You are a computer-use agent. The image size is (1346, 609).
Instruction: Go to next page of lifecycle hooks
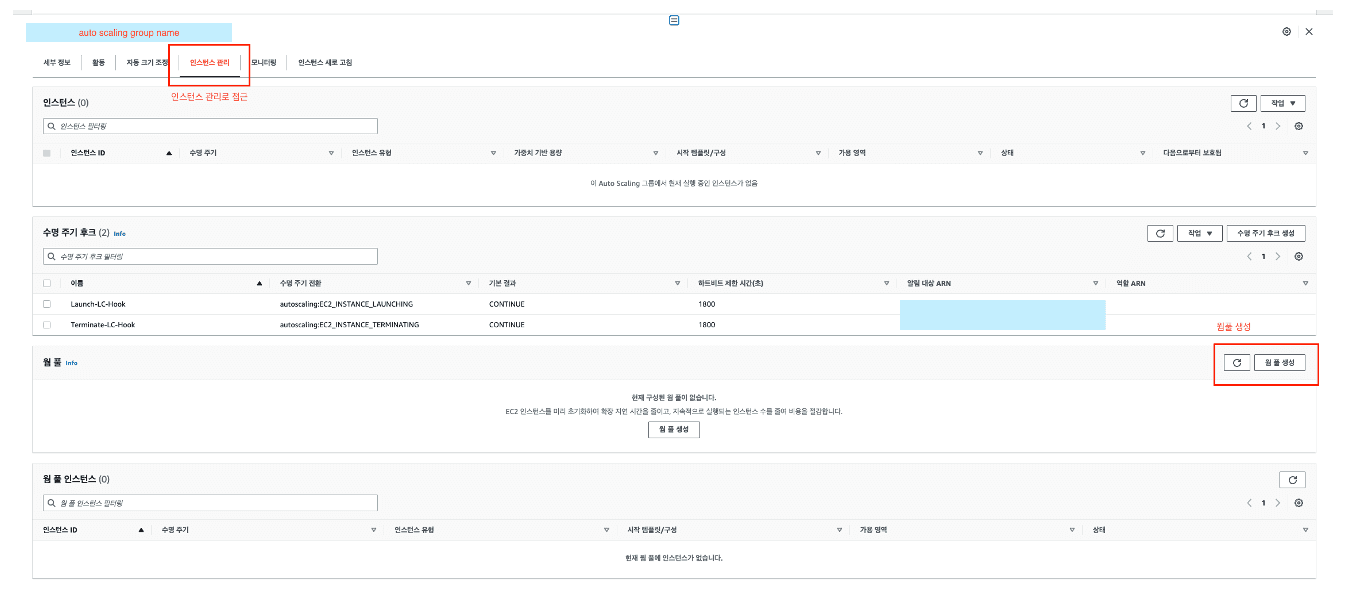1278,256
